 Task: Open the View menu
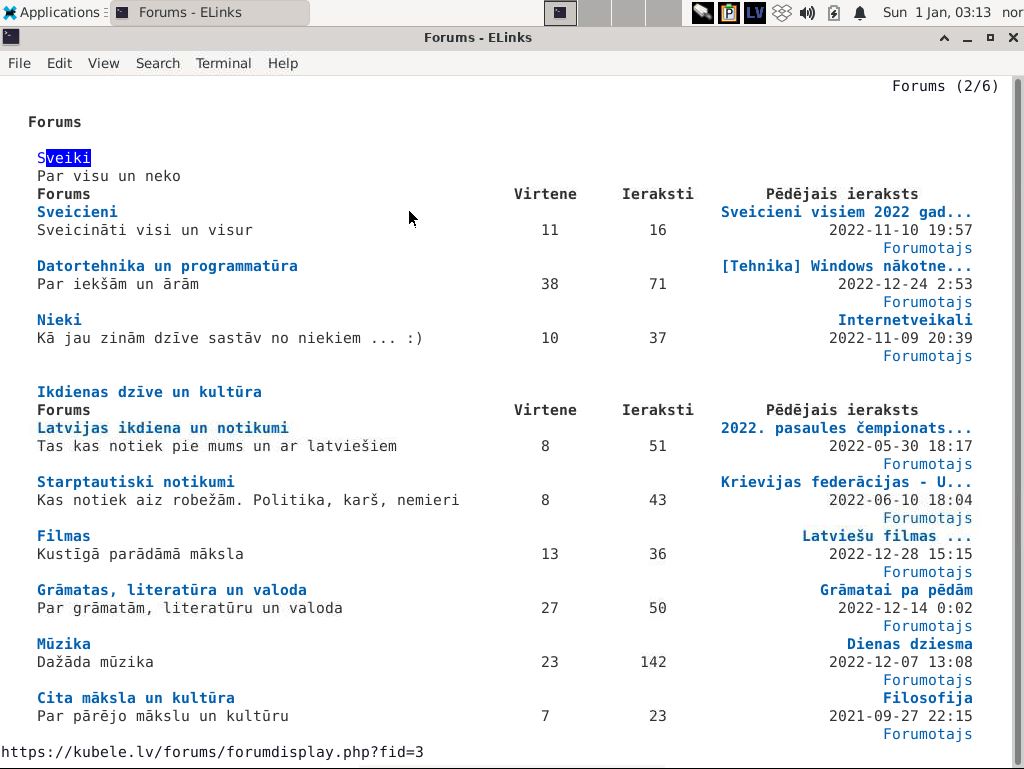click(103, 63)
